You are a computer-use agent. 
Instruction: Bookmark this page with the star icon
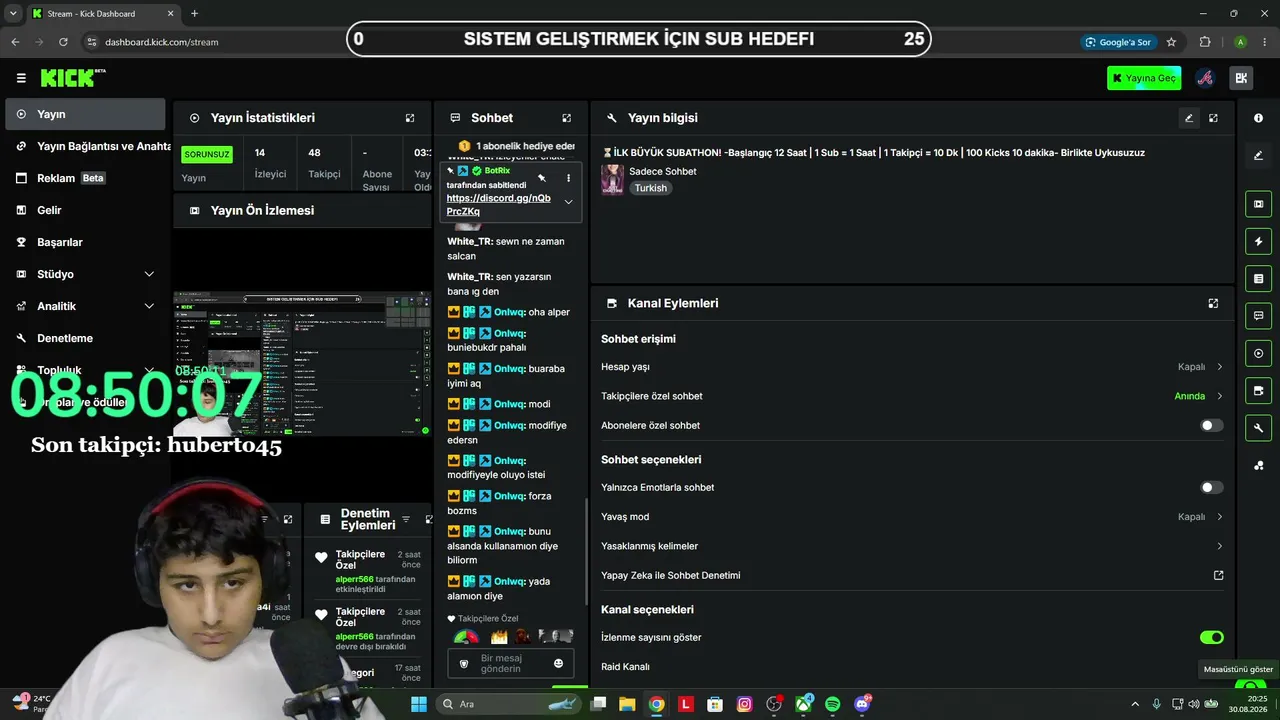tap(1171, 42)
